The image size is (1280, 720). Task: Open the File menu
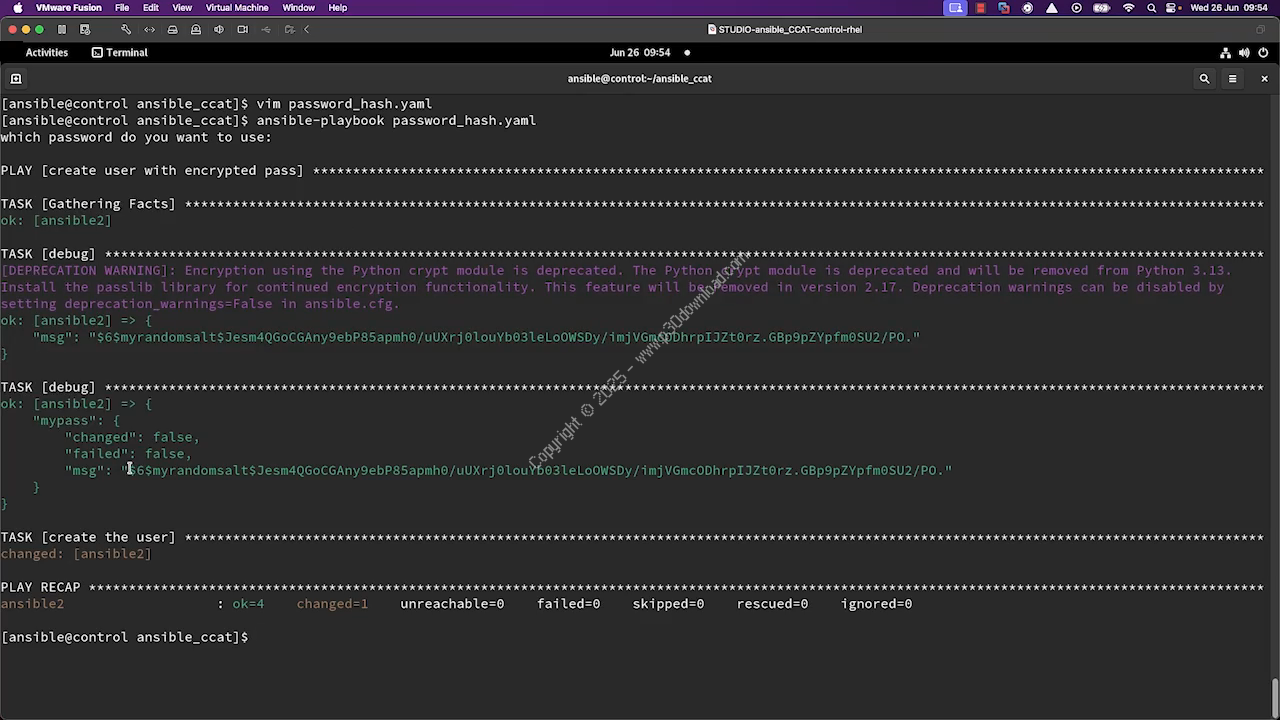click(x=122, y=8)
